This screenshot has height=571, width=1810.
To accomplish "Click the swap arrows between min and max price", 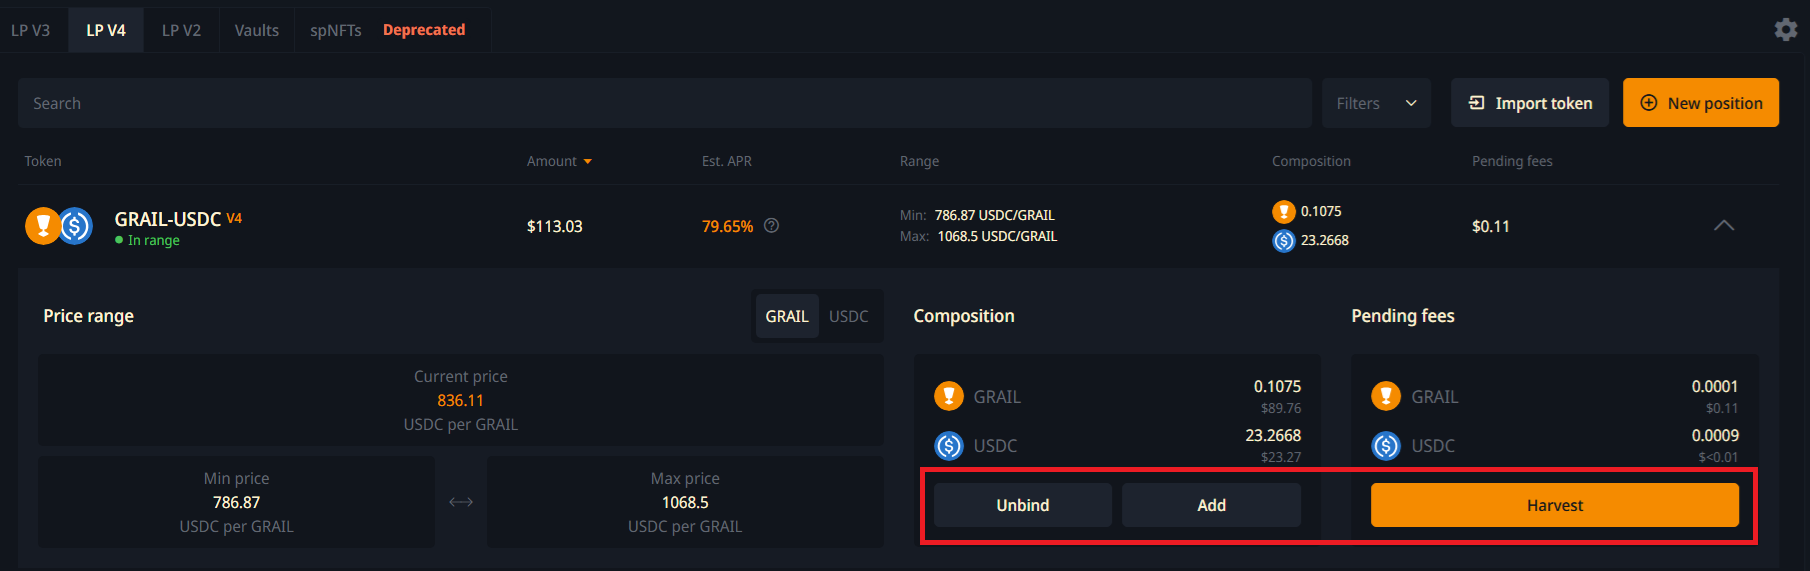I will 461,502.
